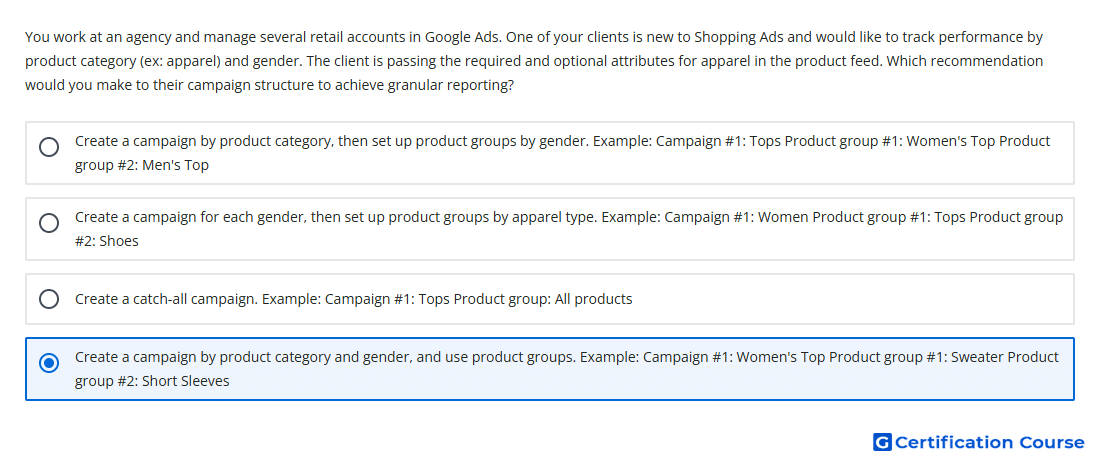
Task: Click the blue G logo icon
Action: (x=882, y=442)
